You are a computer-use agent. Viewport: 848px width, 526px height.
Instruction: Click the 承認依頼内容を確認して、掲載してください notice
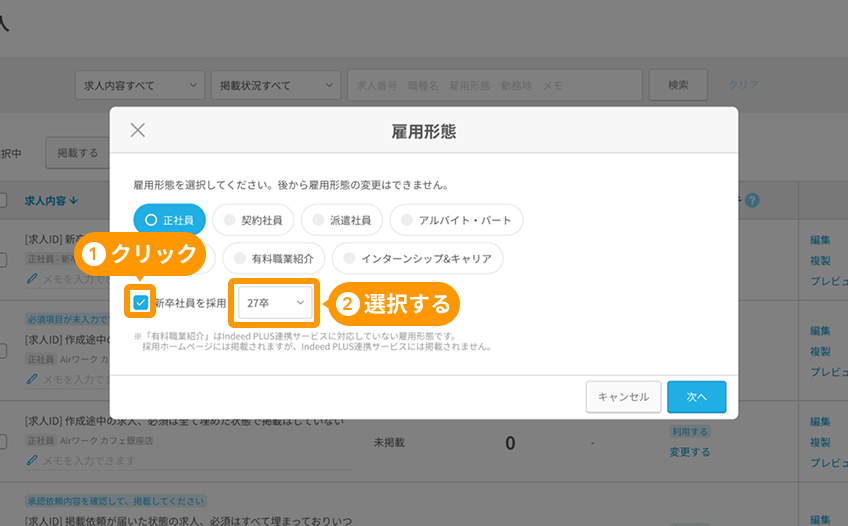[x=116, y=501]
